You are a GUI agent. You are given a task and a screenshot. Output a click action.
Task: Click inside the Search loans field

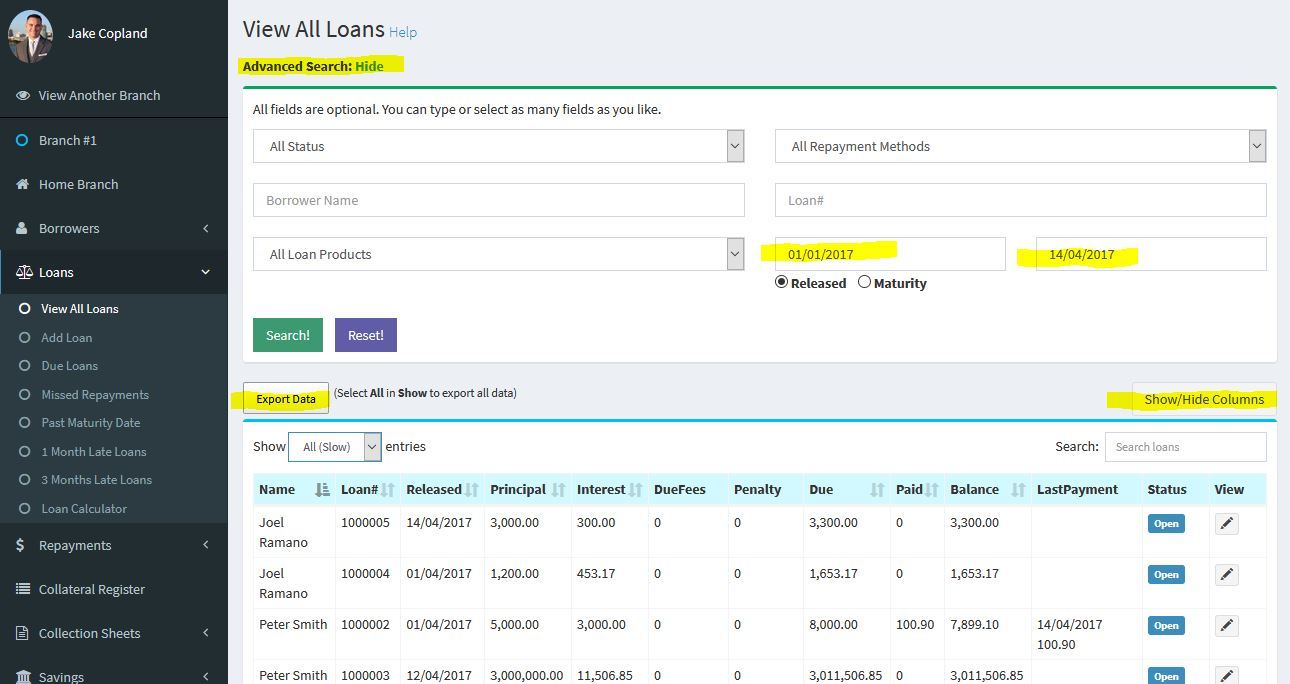(1185, 446)
